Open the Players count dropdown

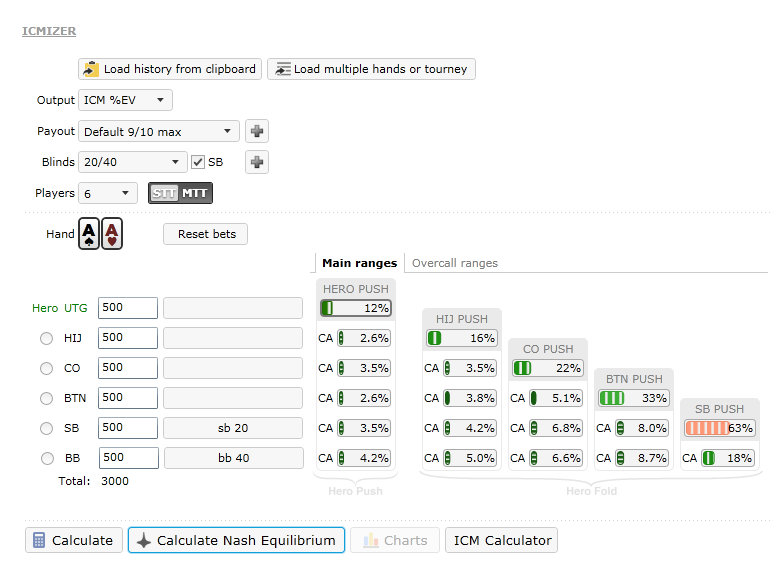click(x=108, y=193)
